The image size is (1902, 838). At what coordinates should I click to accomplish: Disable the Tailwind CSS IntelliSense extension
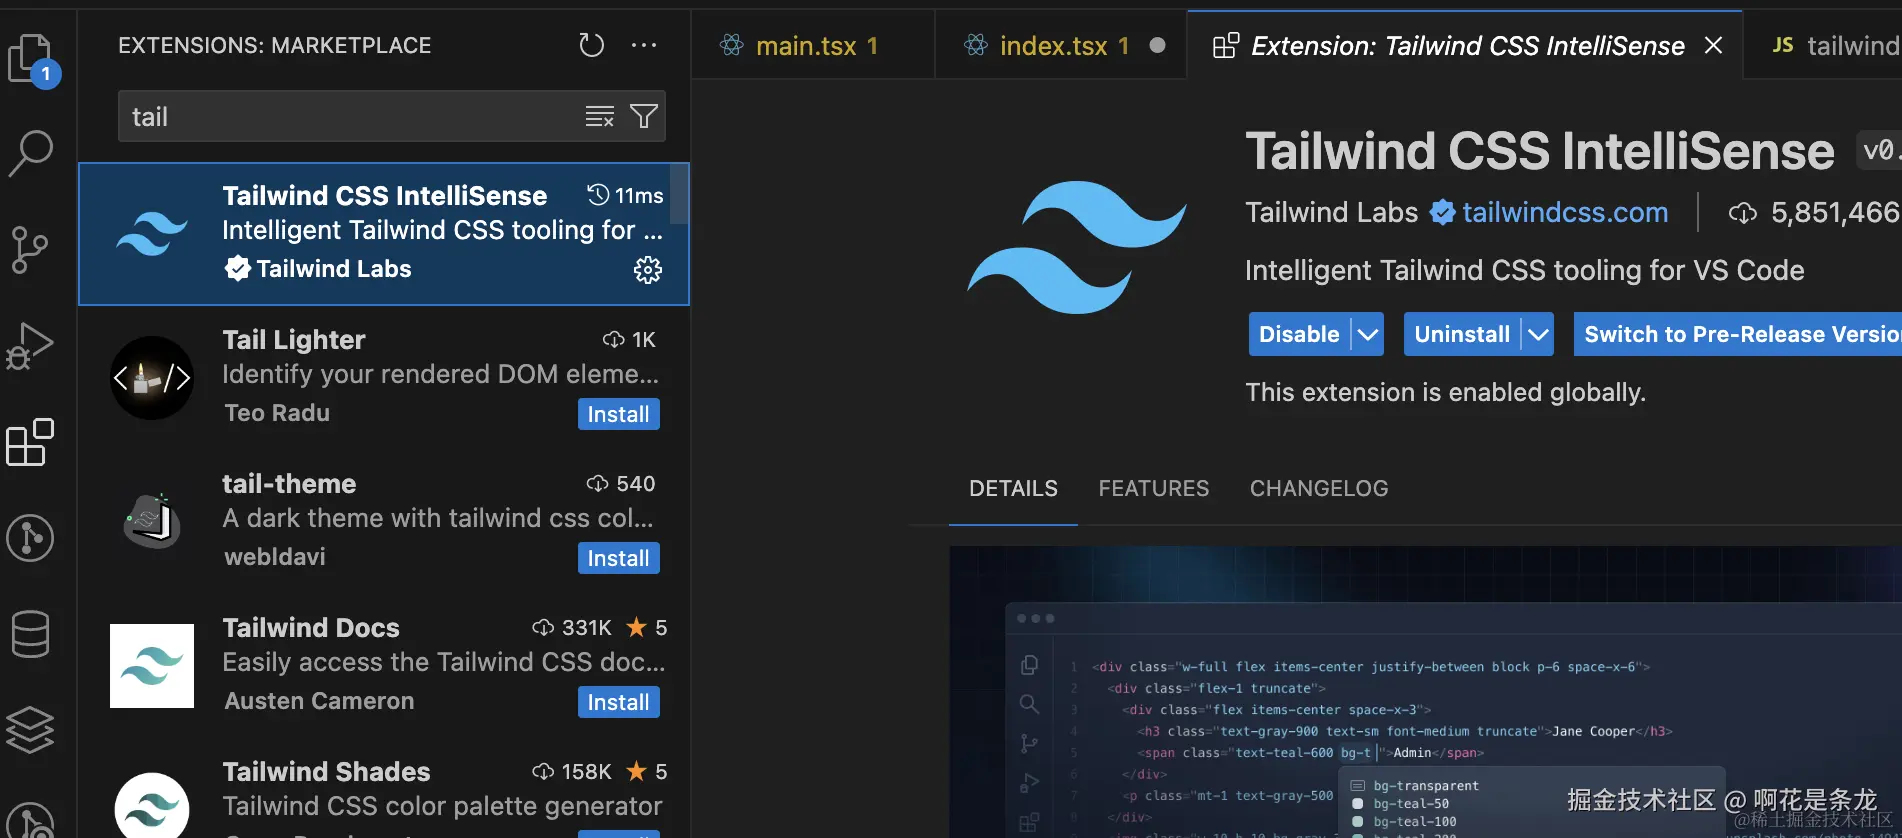(1299, 334)
